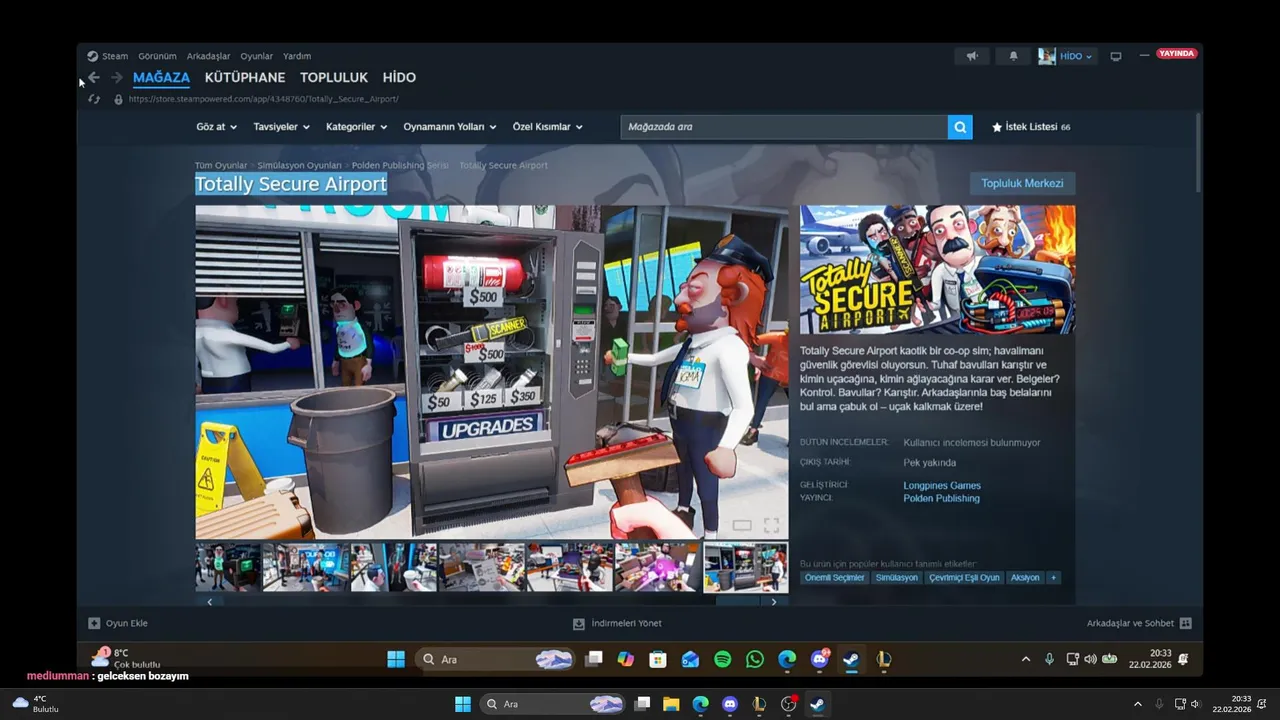1280x720 pixels.
Task: Open Steam announcements megaphone icon
Action: 972,56
